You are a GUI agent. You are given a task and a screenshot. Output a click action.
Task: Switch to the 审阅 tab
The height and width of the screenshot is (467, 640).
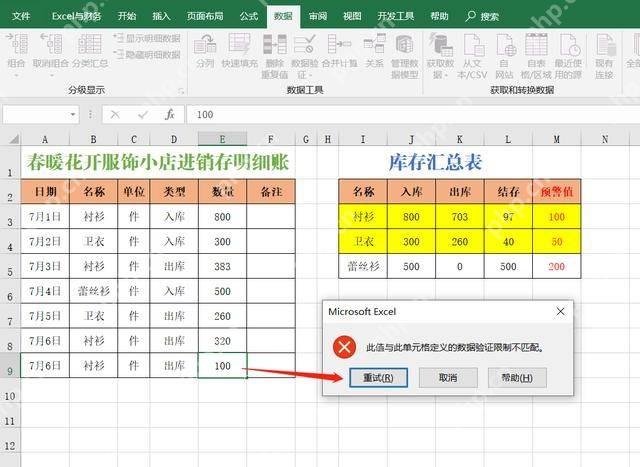[x=318, y=16]
